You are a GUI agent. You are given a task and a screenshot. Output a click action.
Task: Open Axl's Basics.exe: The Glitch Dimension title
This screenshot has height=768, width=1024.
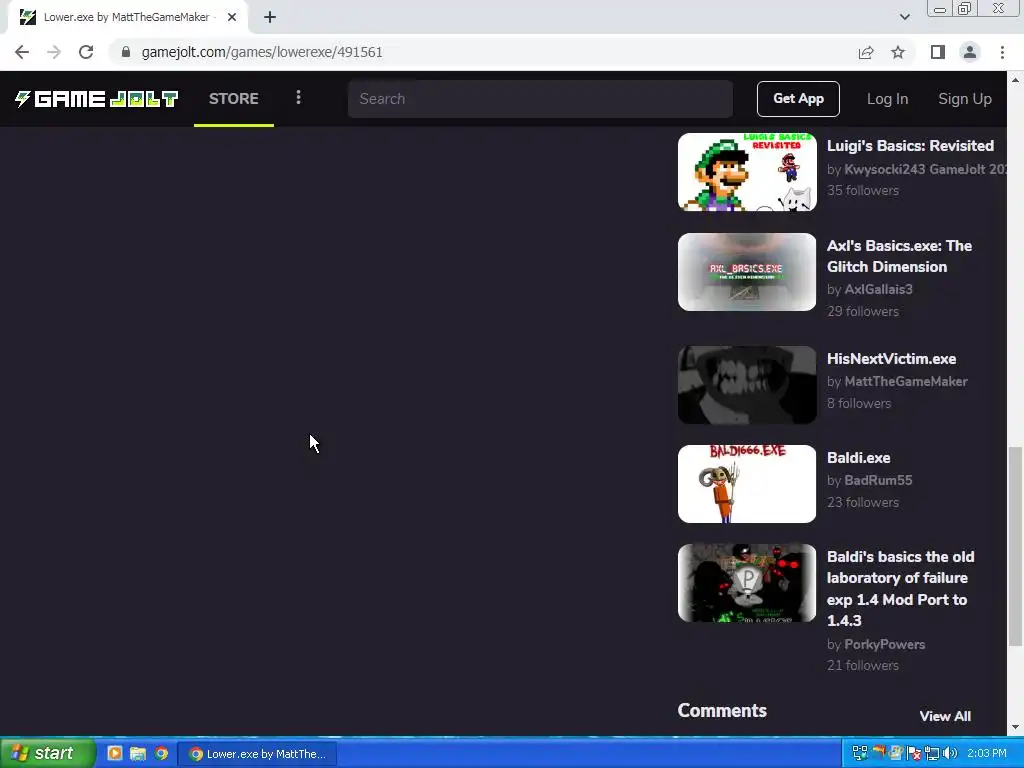coord(899,256)
